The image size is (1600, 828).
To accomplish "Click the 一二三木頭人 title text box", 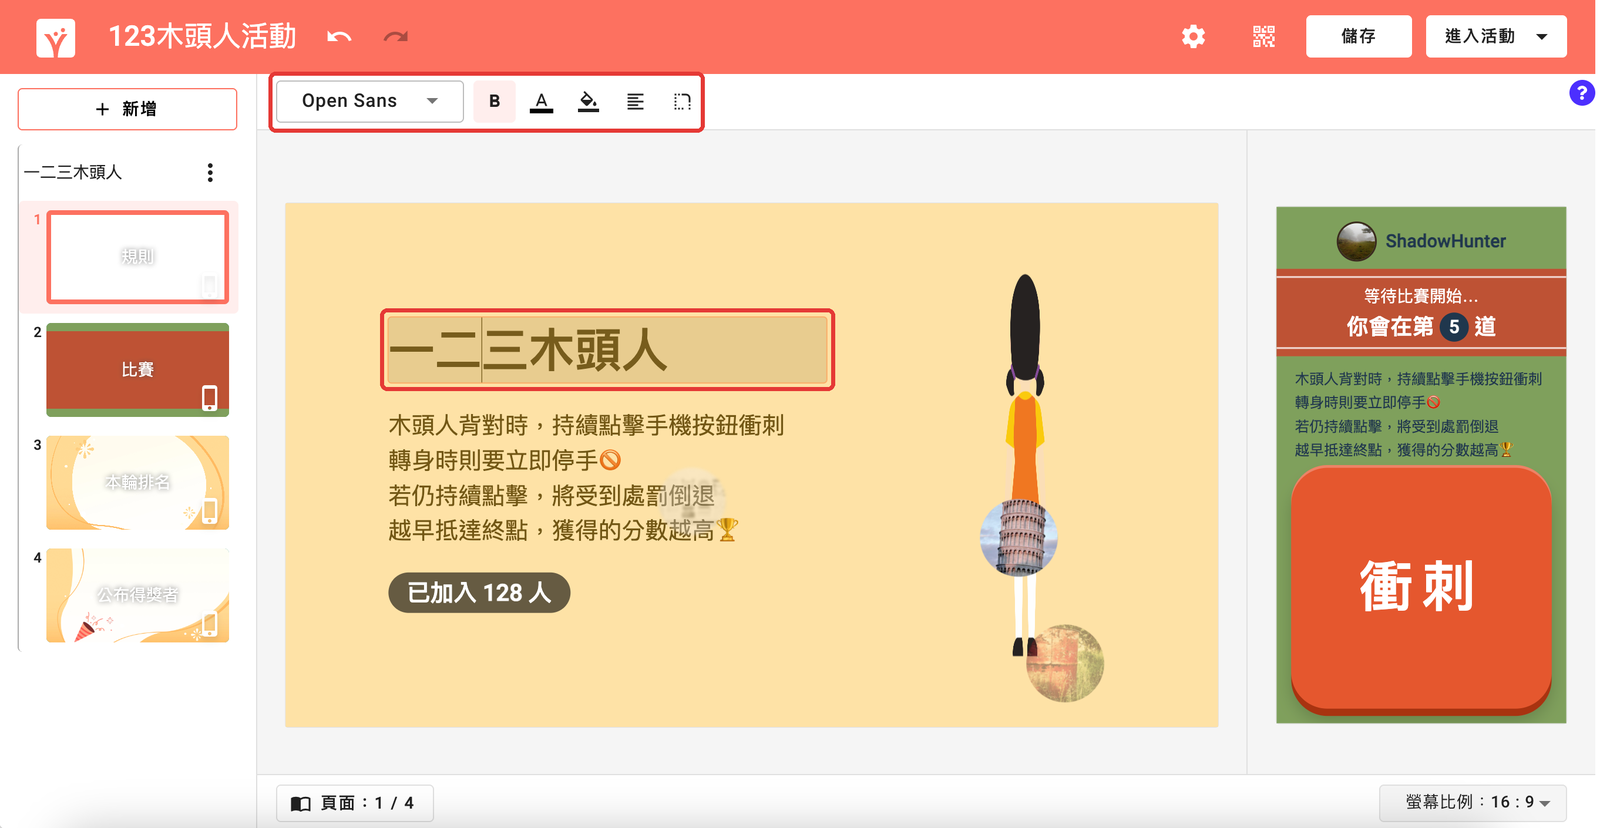I will coord(607,350).
